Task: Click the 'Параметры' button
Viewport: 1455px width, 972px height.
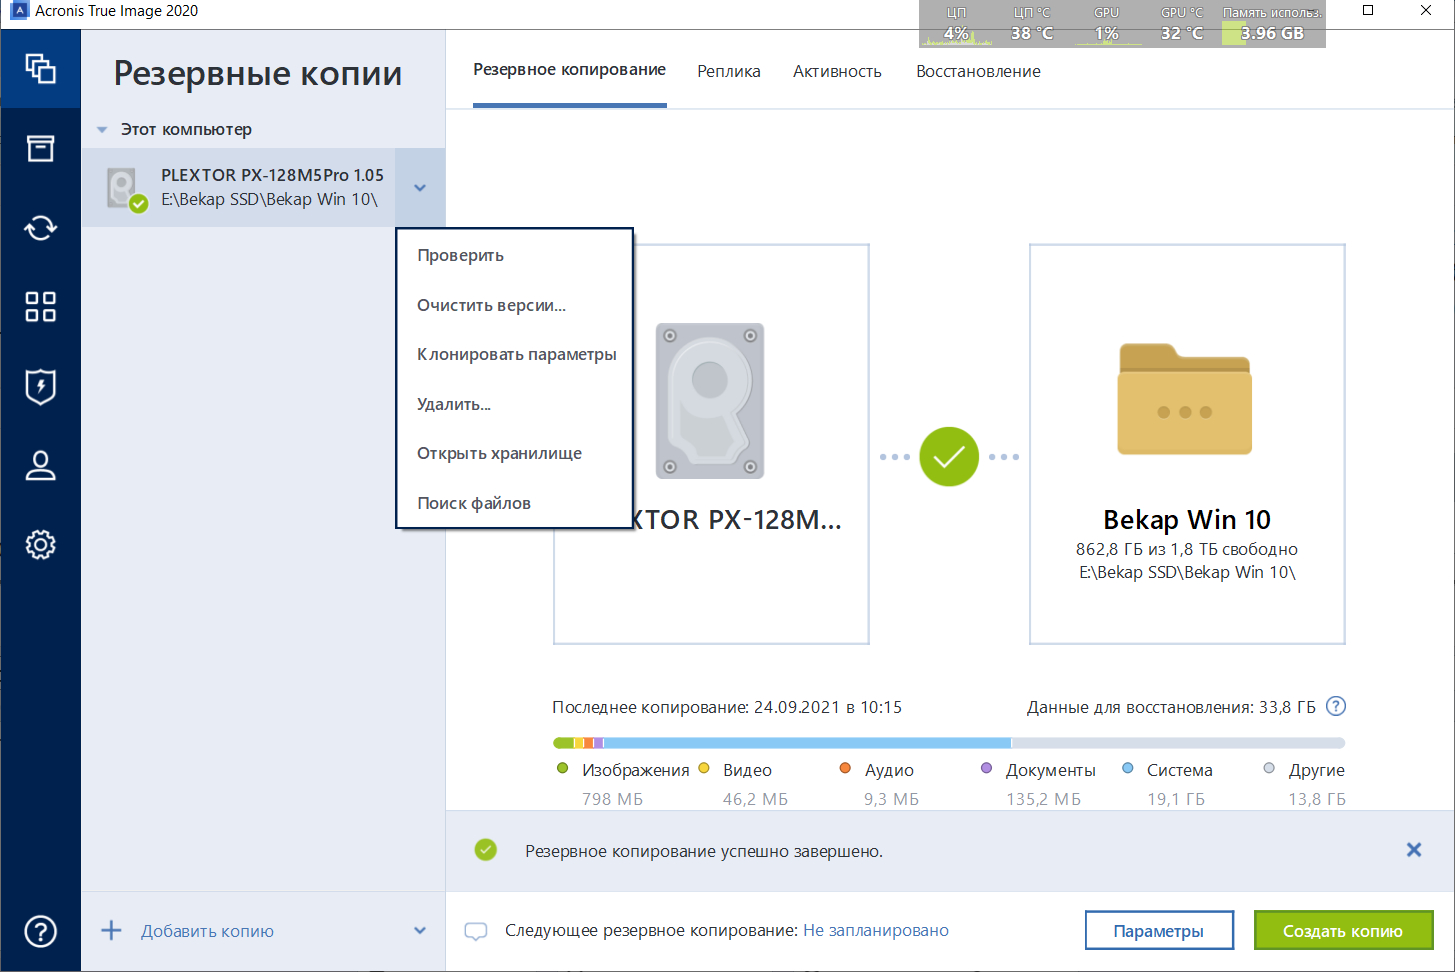Action: 1159,930
